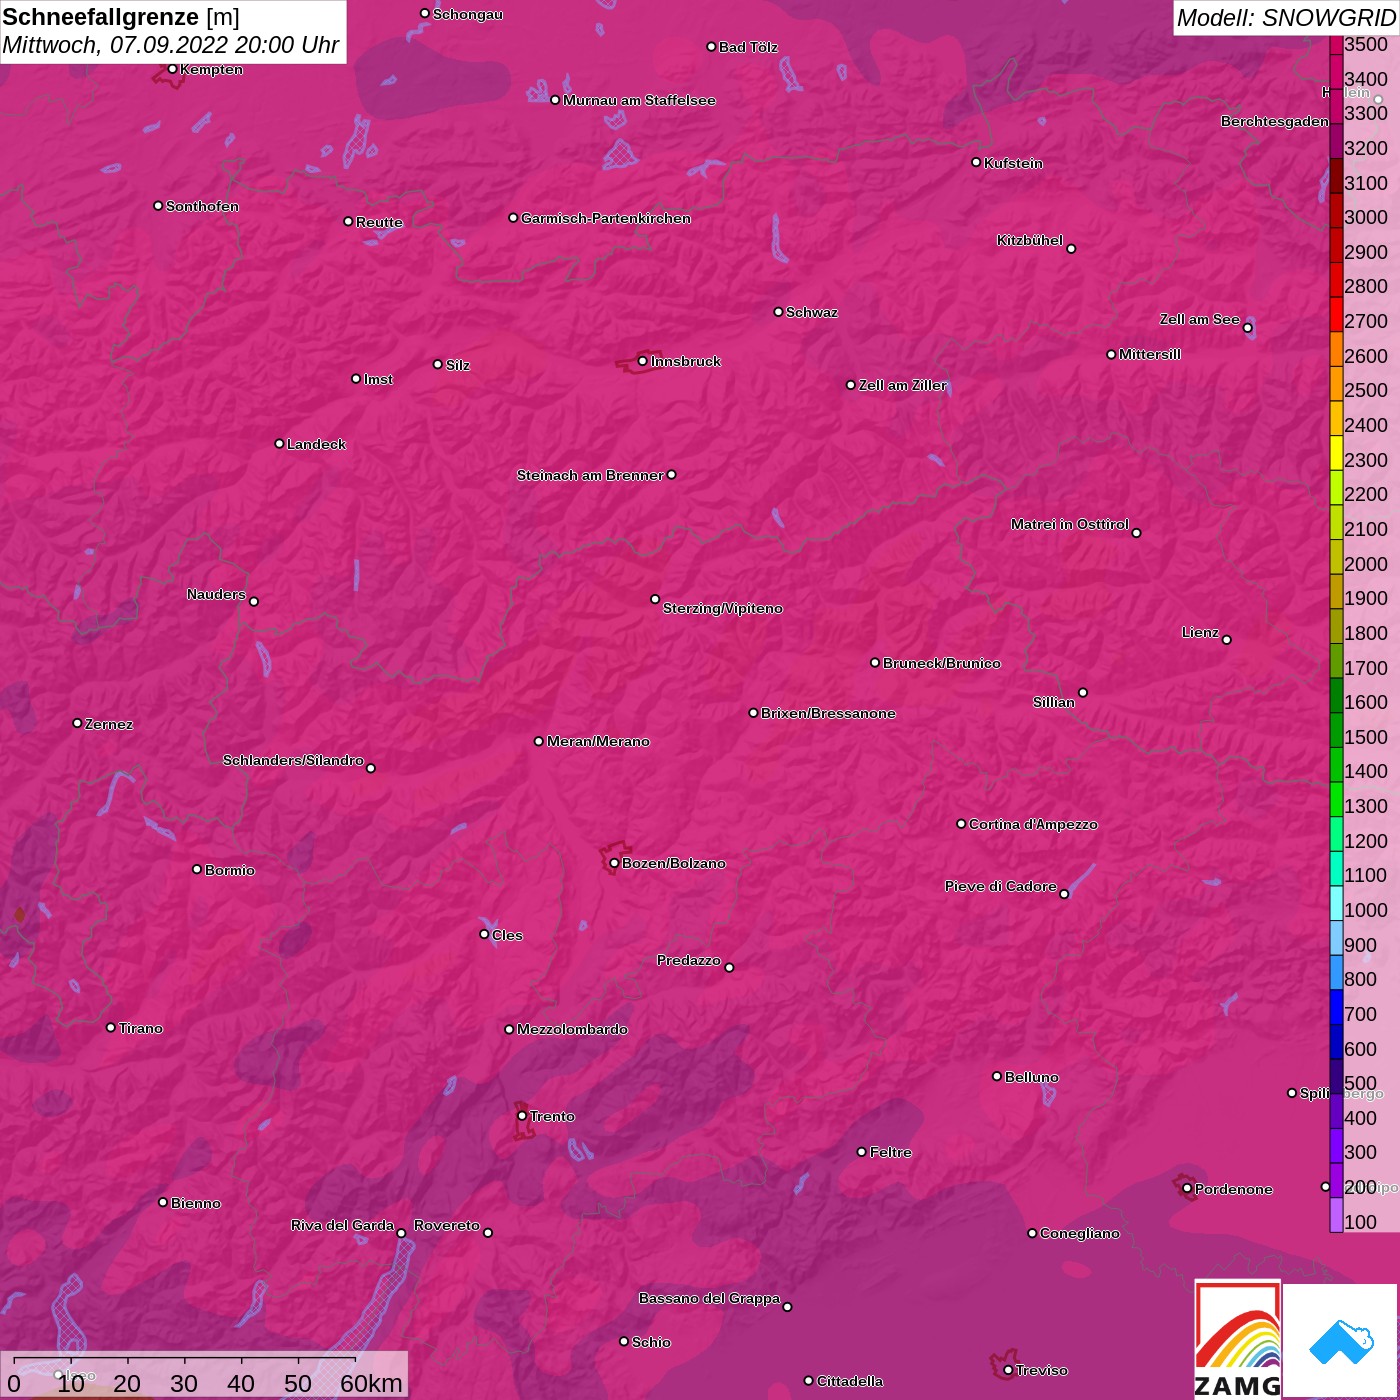
Task: Click the Garmisch-Partenkirchen map label
Action: pyautogui.click(x=605, y=218)
